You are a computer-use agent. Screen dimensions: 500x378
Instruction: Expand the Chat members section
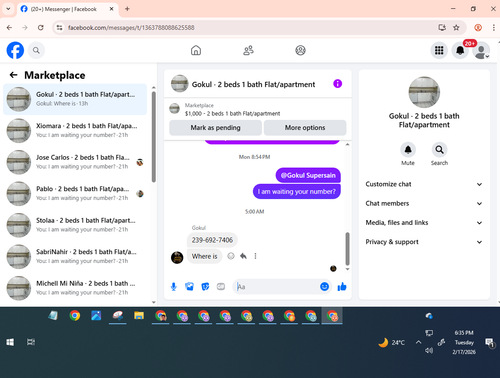pyautogui.click(x=424, y=203)
